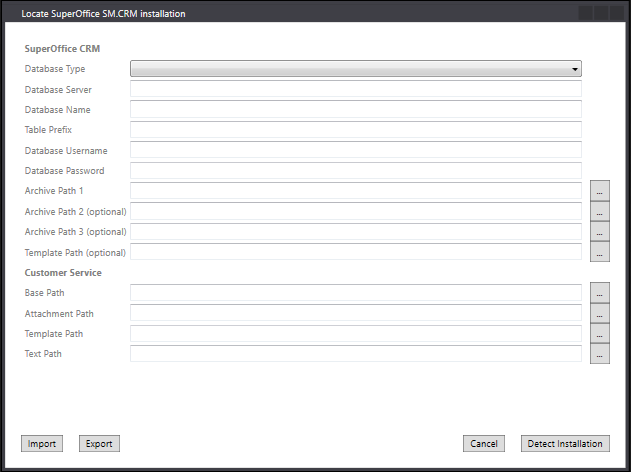Cancel the locate installation dialog
631x472 pixels.
click(484, 443)
